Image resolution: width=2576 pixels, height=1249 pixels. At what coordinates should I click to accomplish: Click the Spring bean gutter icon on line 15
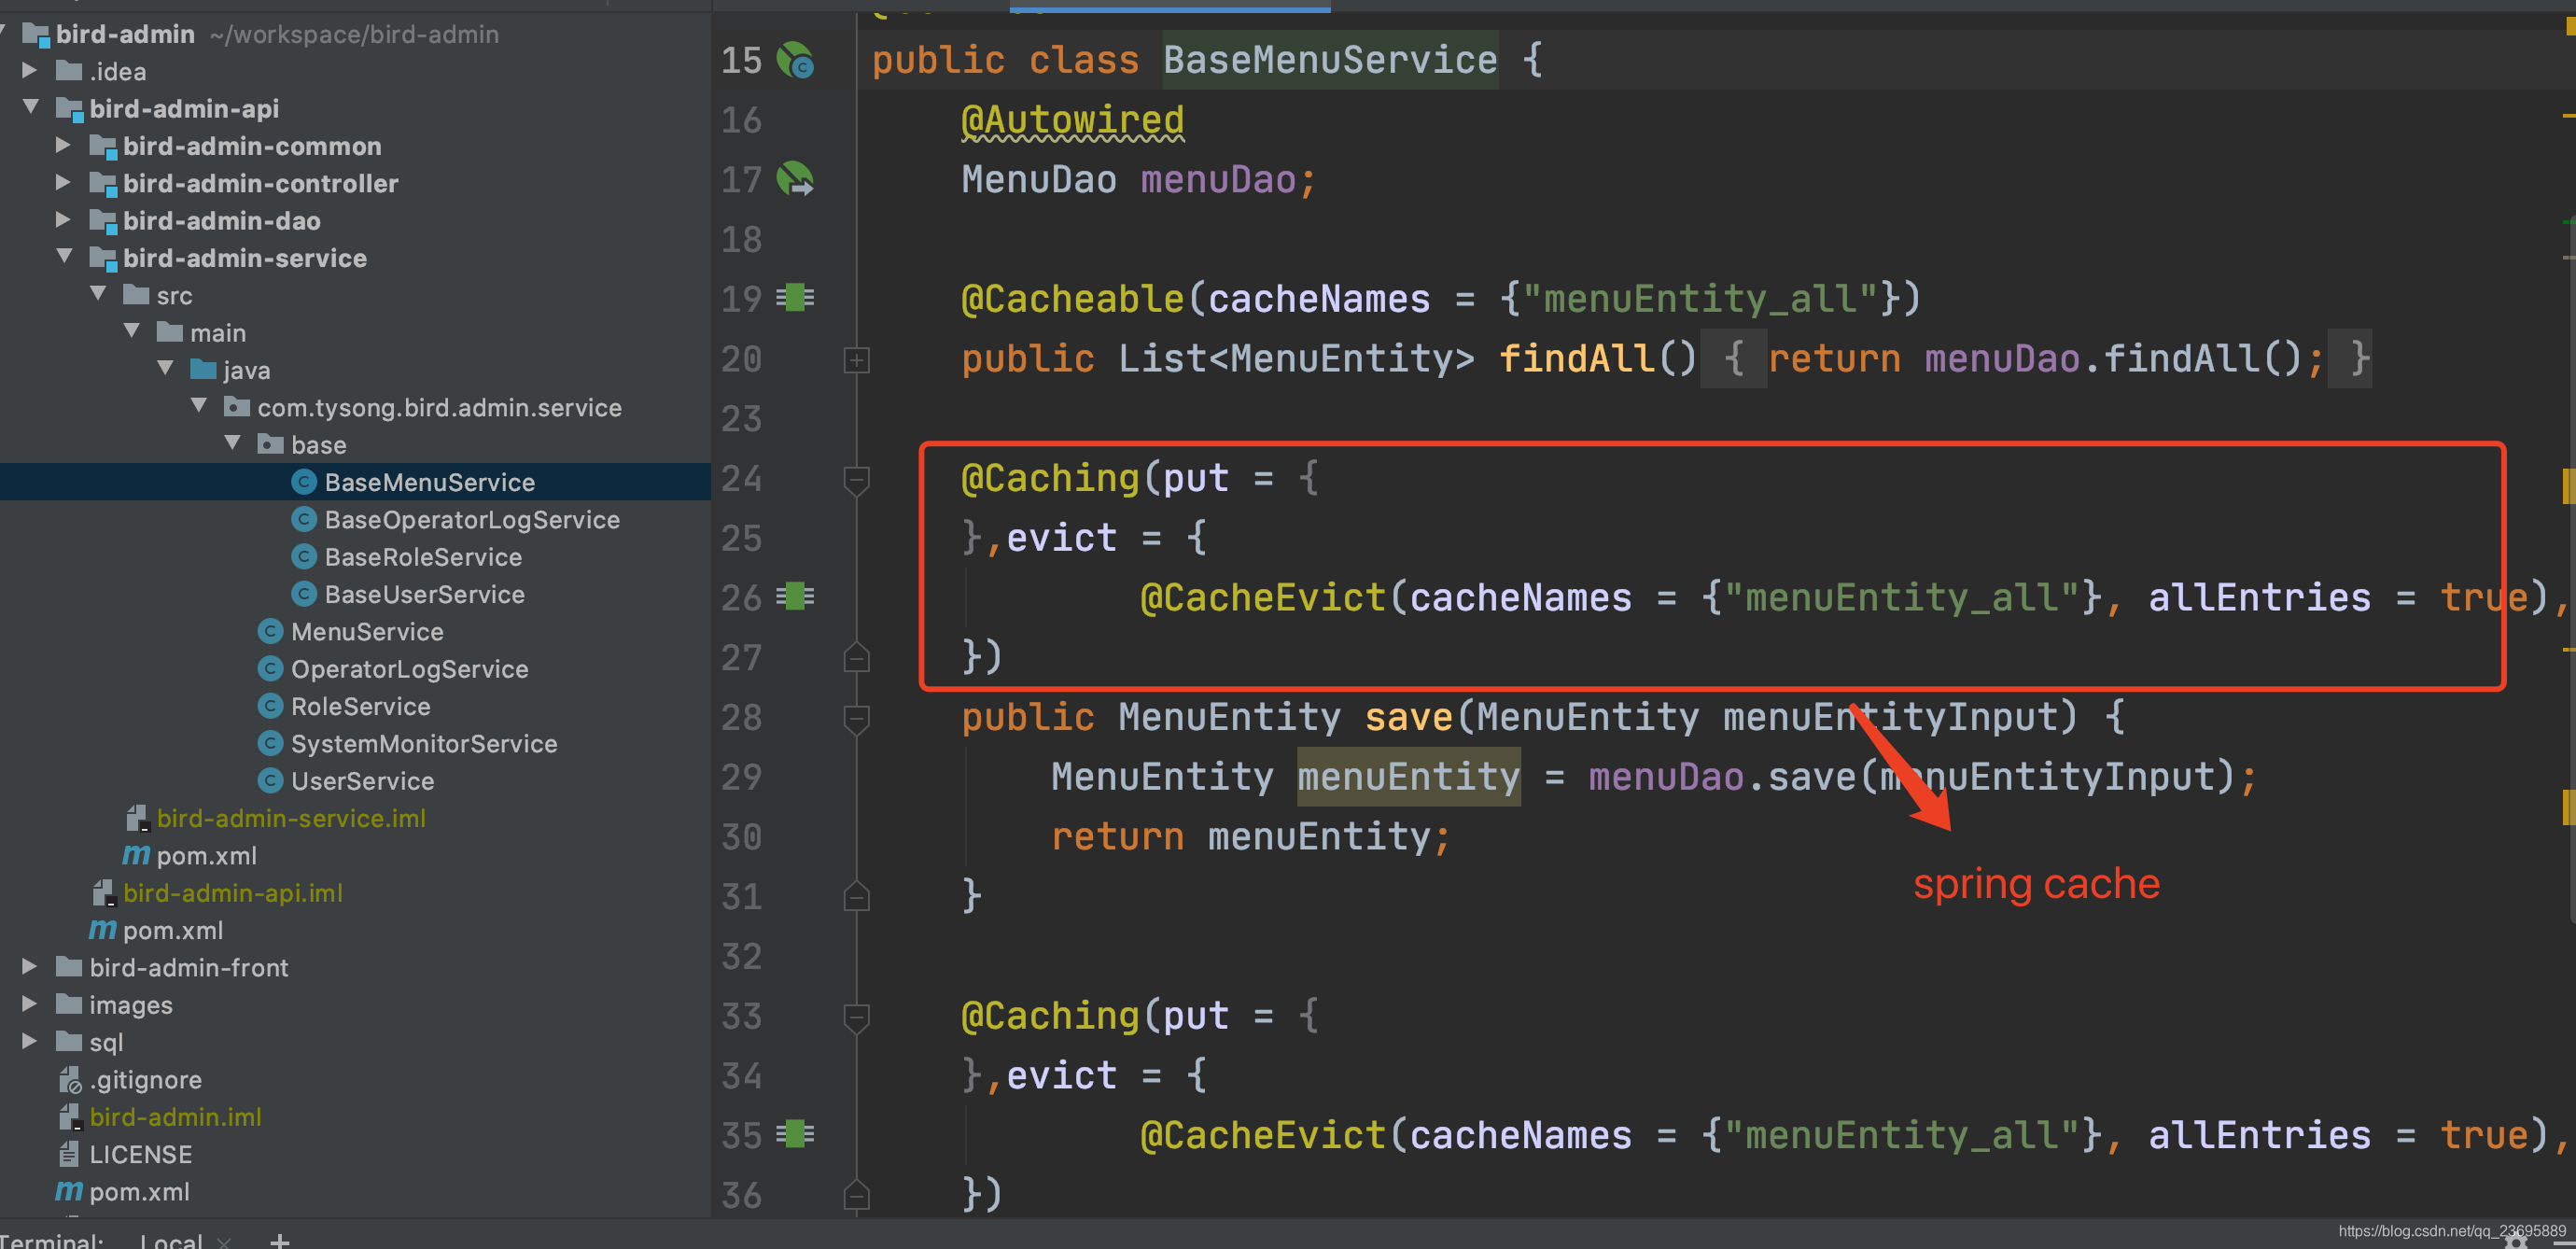tap(796, 60)
